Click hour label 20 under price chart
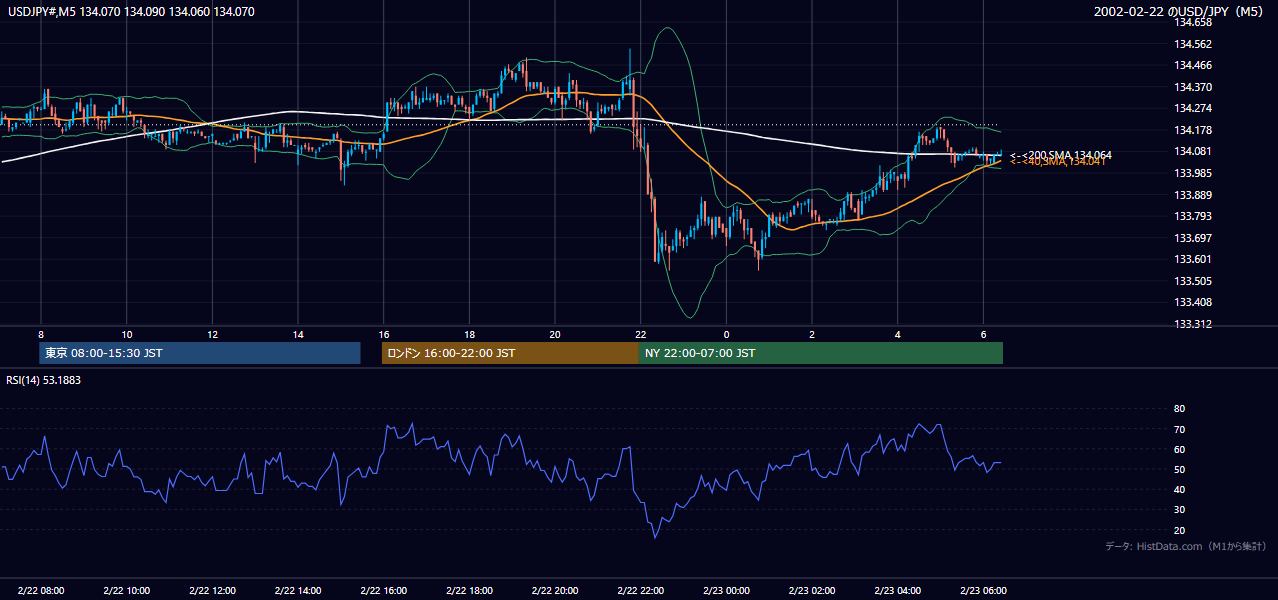The image size is (1278, 600). pos(555,334)
